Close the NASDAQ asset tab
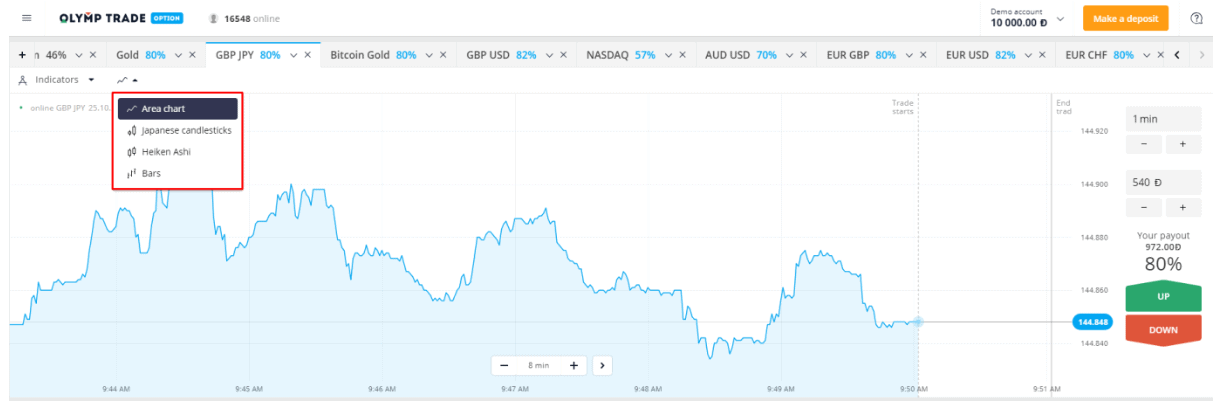Viewport: 1216px width, 408px height. pos(683,55)
